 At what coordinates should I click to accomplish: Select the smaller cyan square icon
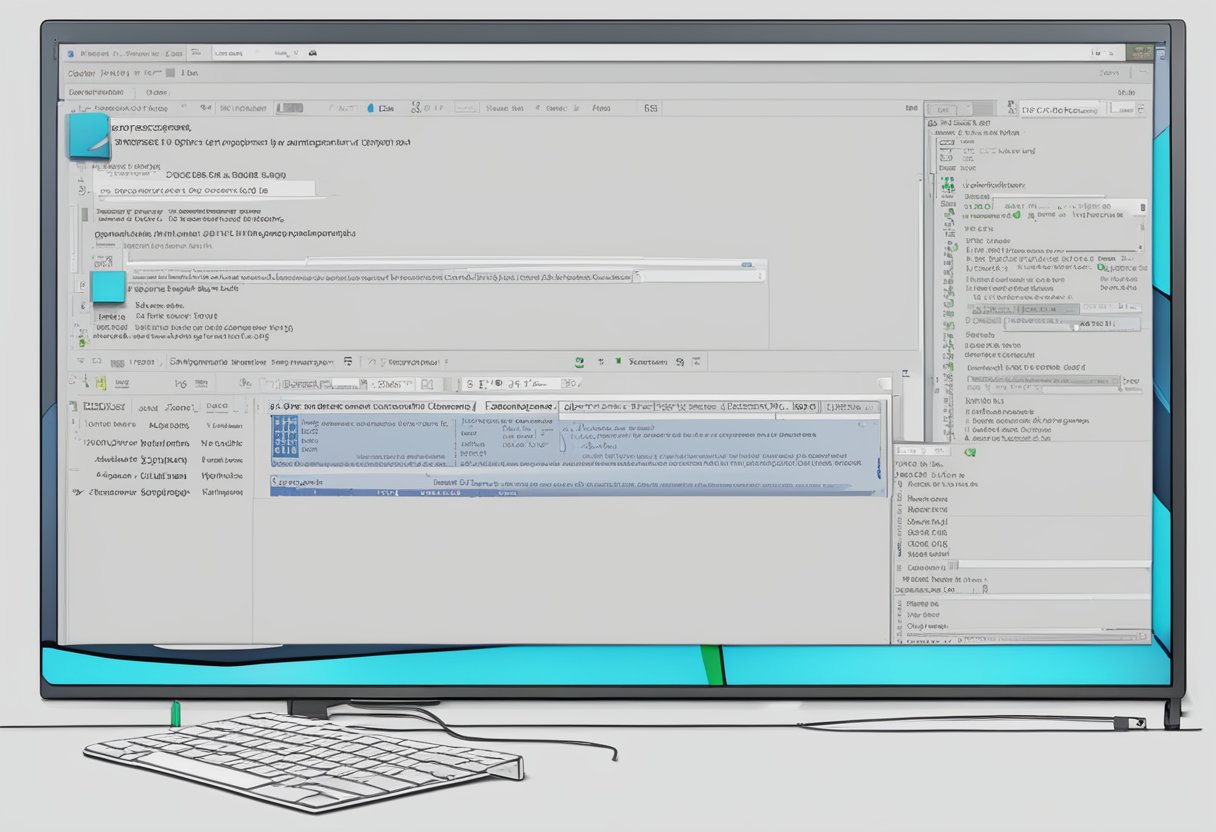click(x=108, y=286)
